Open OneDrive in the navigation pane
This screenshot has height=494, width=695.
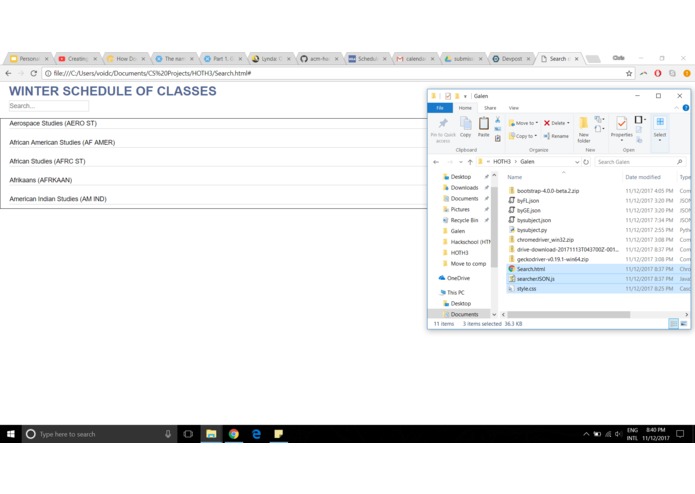click(458, 278)
